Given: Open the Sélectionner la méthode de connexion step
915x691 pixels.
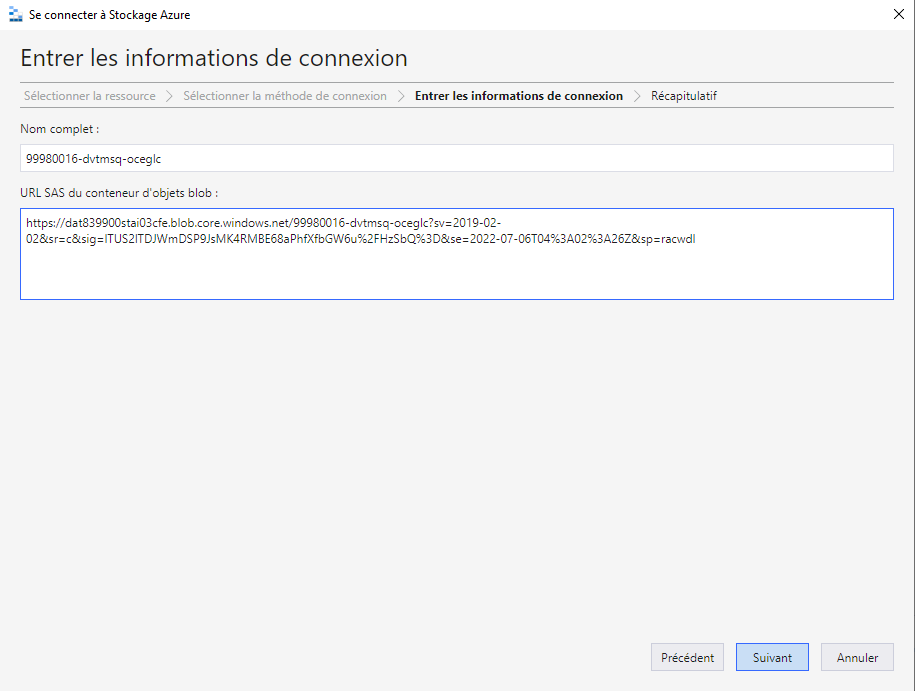Looking at the screenshot, I should click(285, 96).
